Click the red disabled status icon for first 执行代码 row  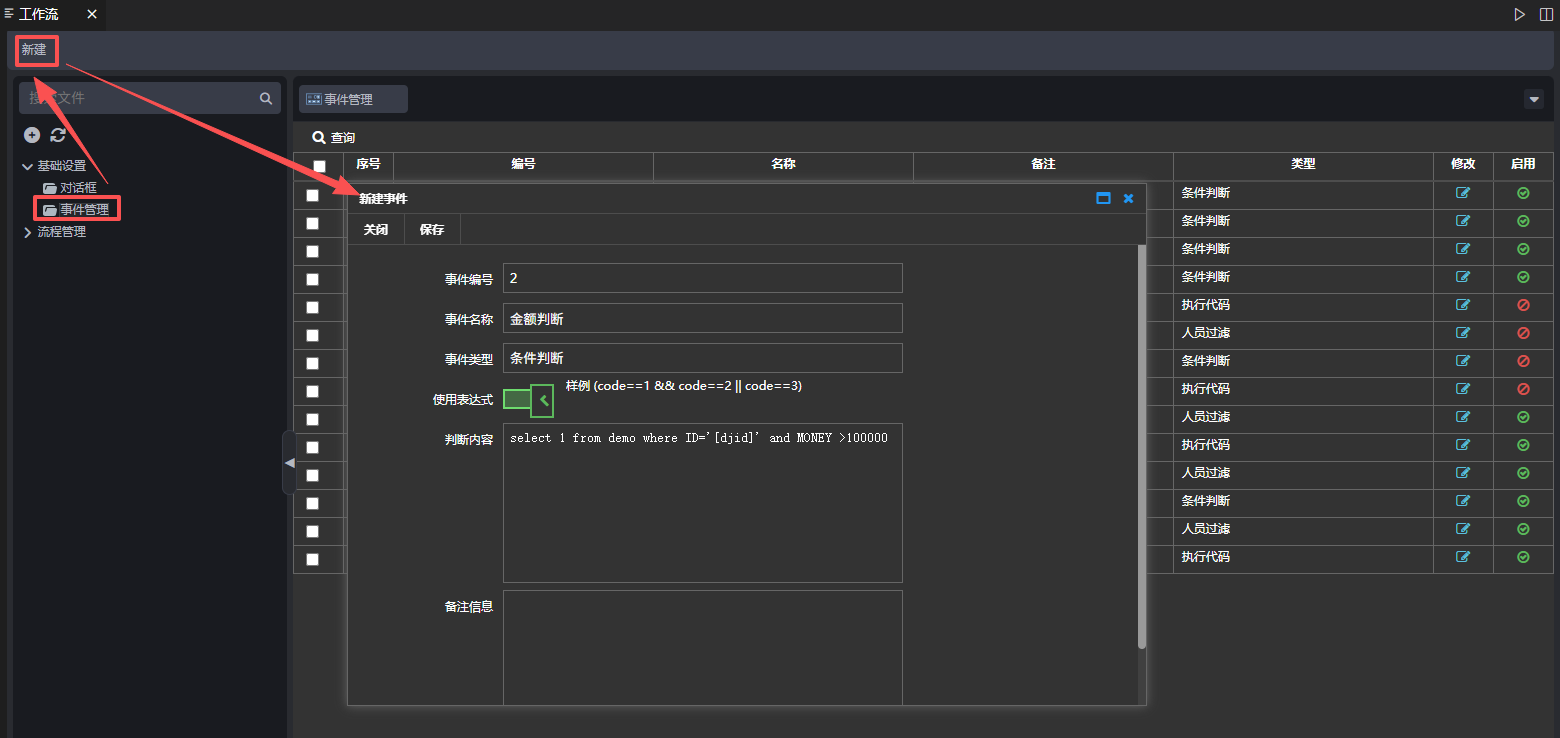pyautogui.click(x=1523, y=305)
